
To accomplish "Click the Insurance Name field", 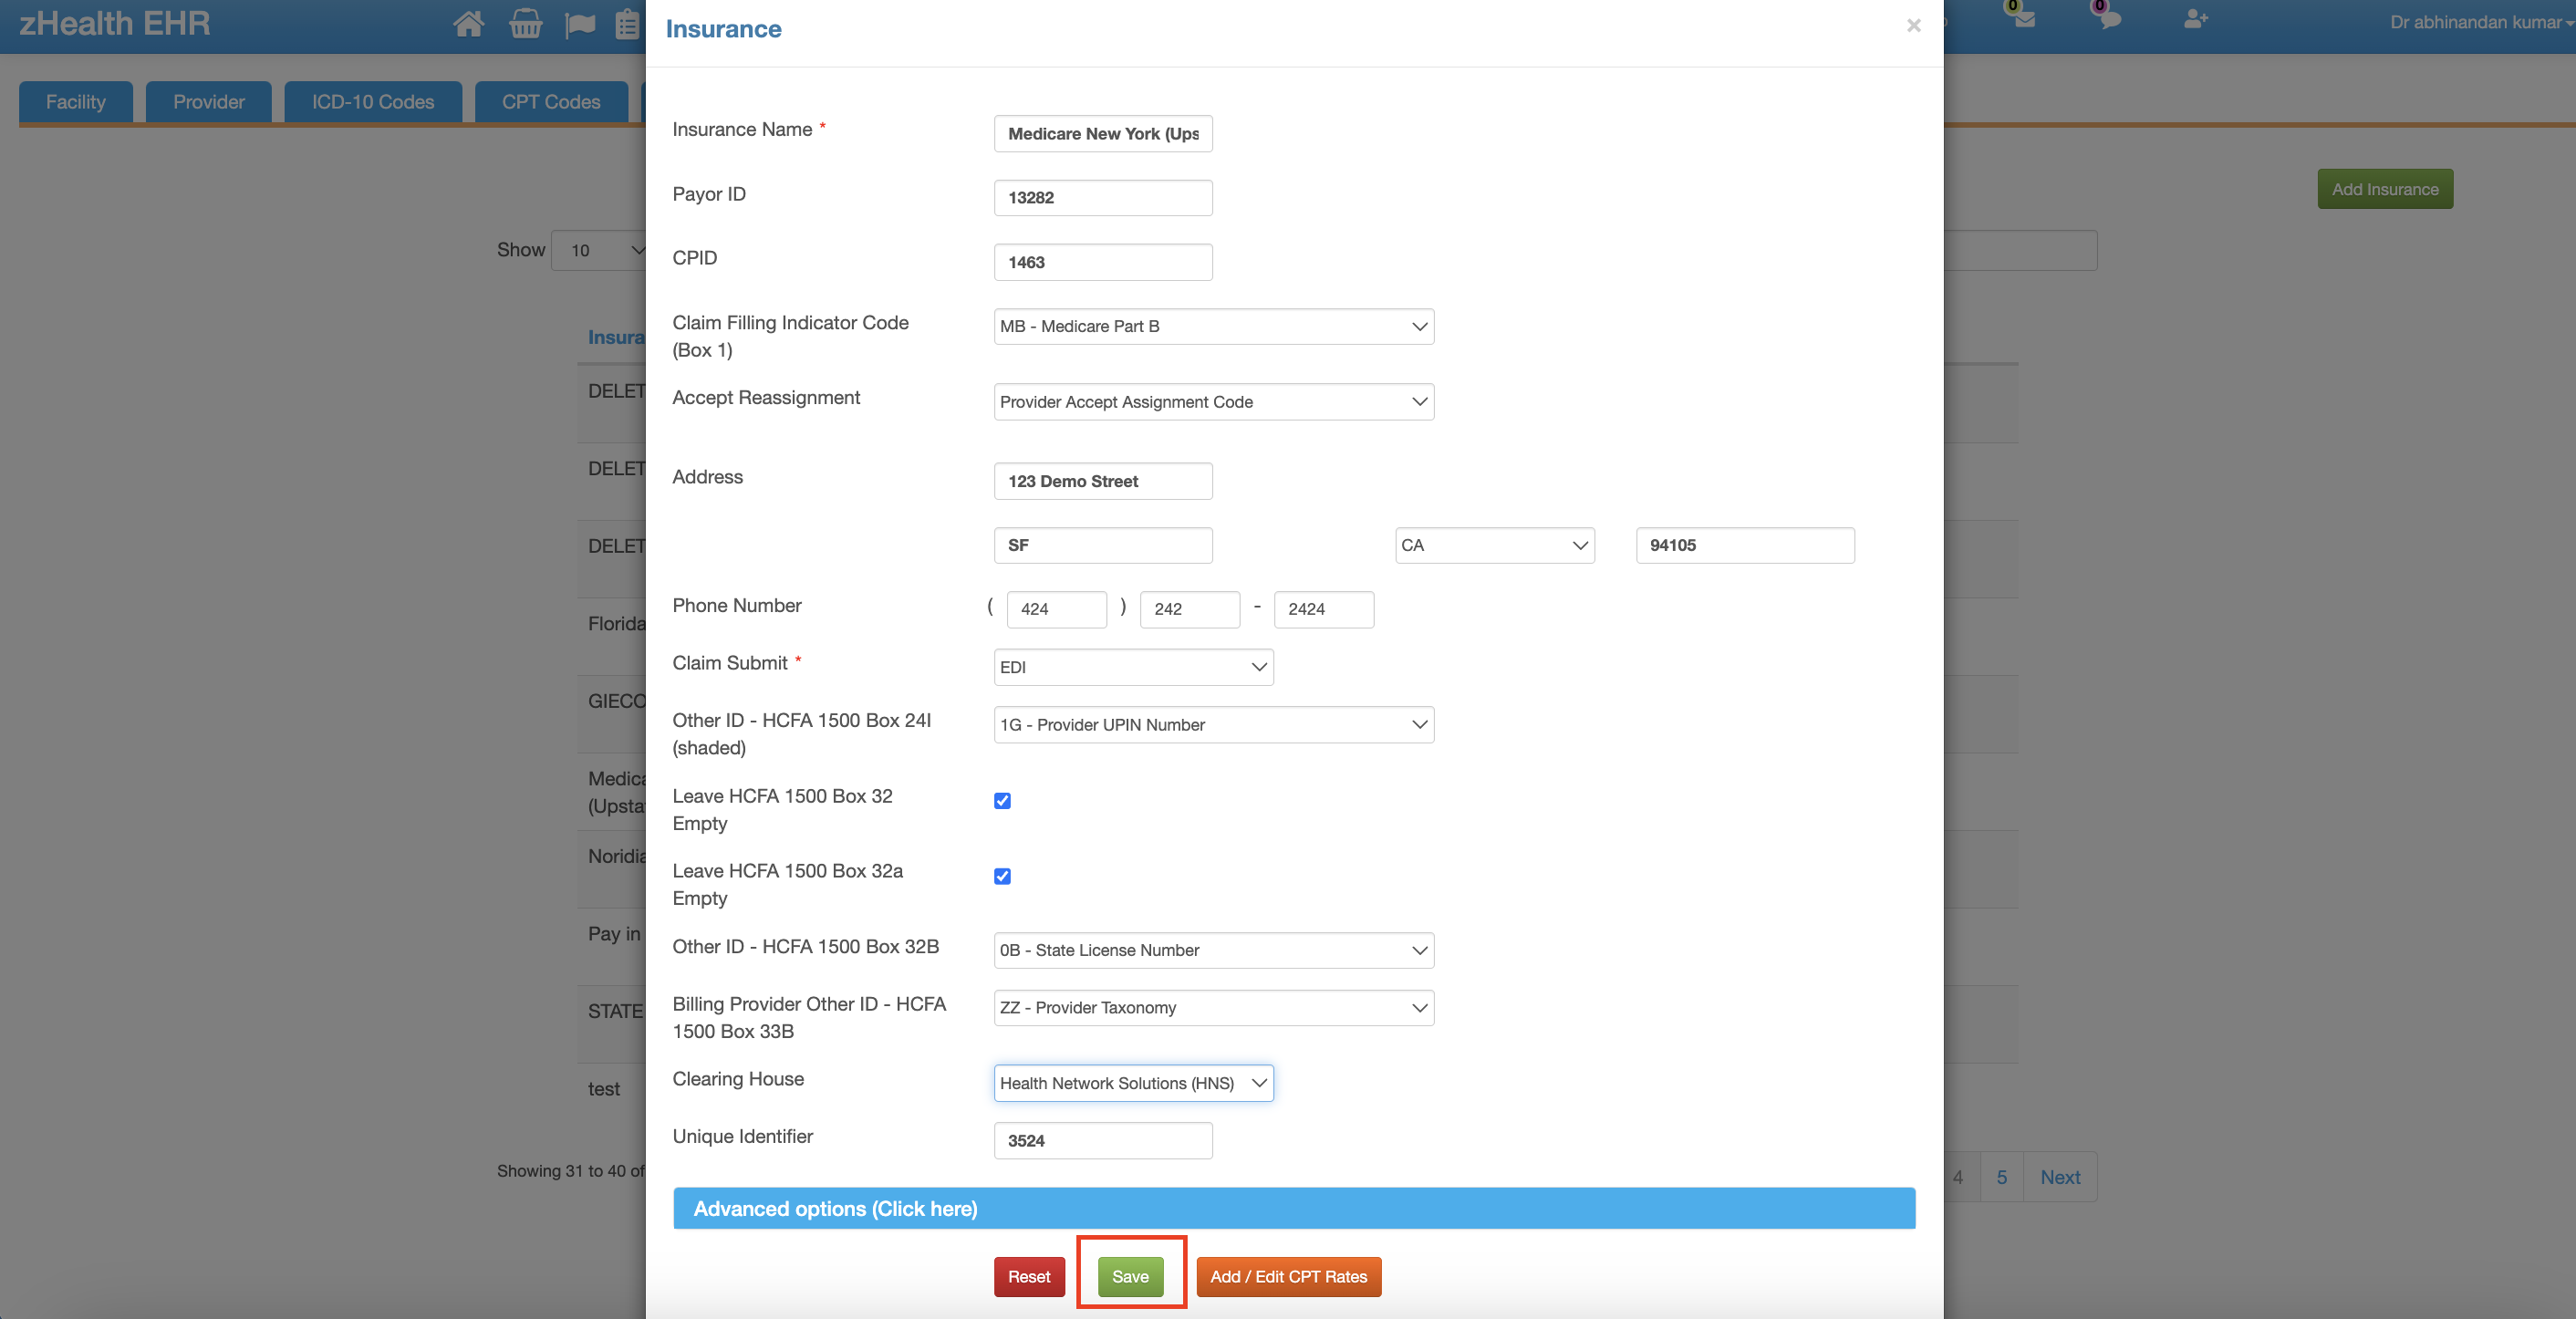I will (x=1103, y=134).
